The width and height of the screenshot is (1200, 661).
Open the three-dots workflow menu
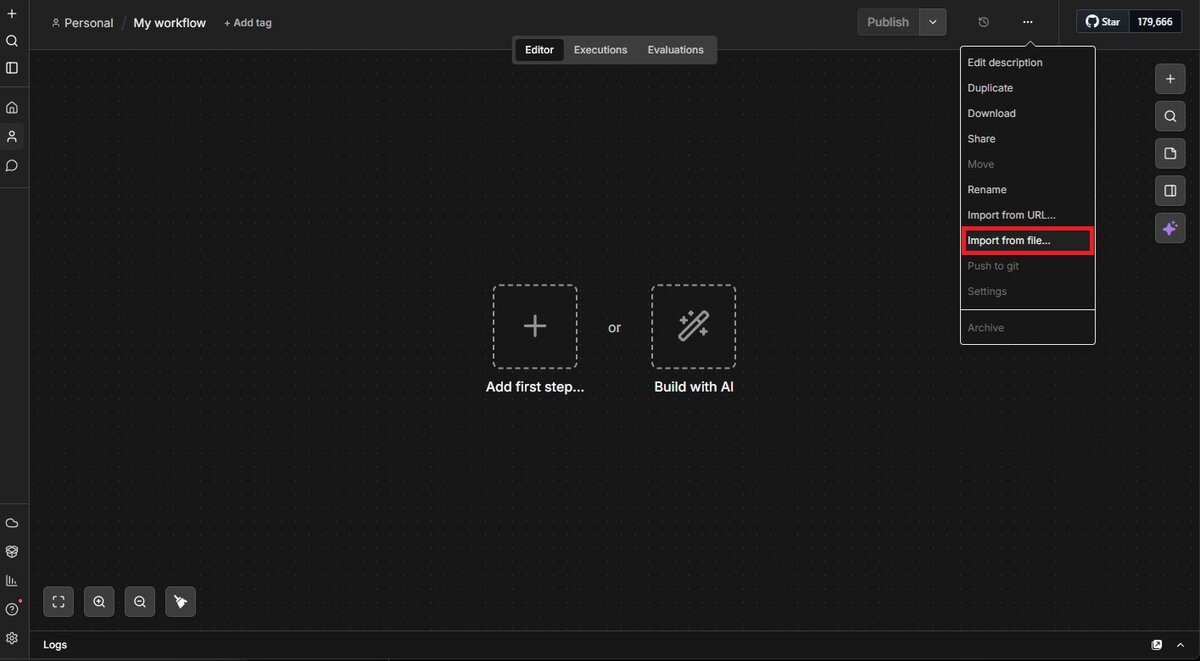pos(1027,21)
